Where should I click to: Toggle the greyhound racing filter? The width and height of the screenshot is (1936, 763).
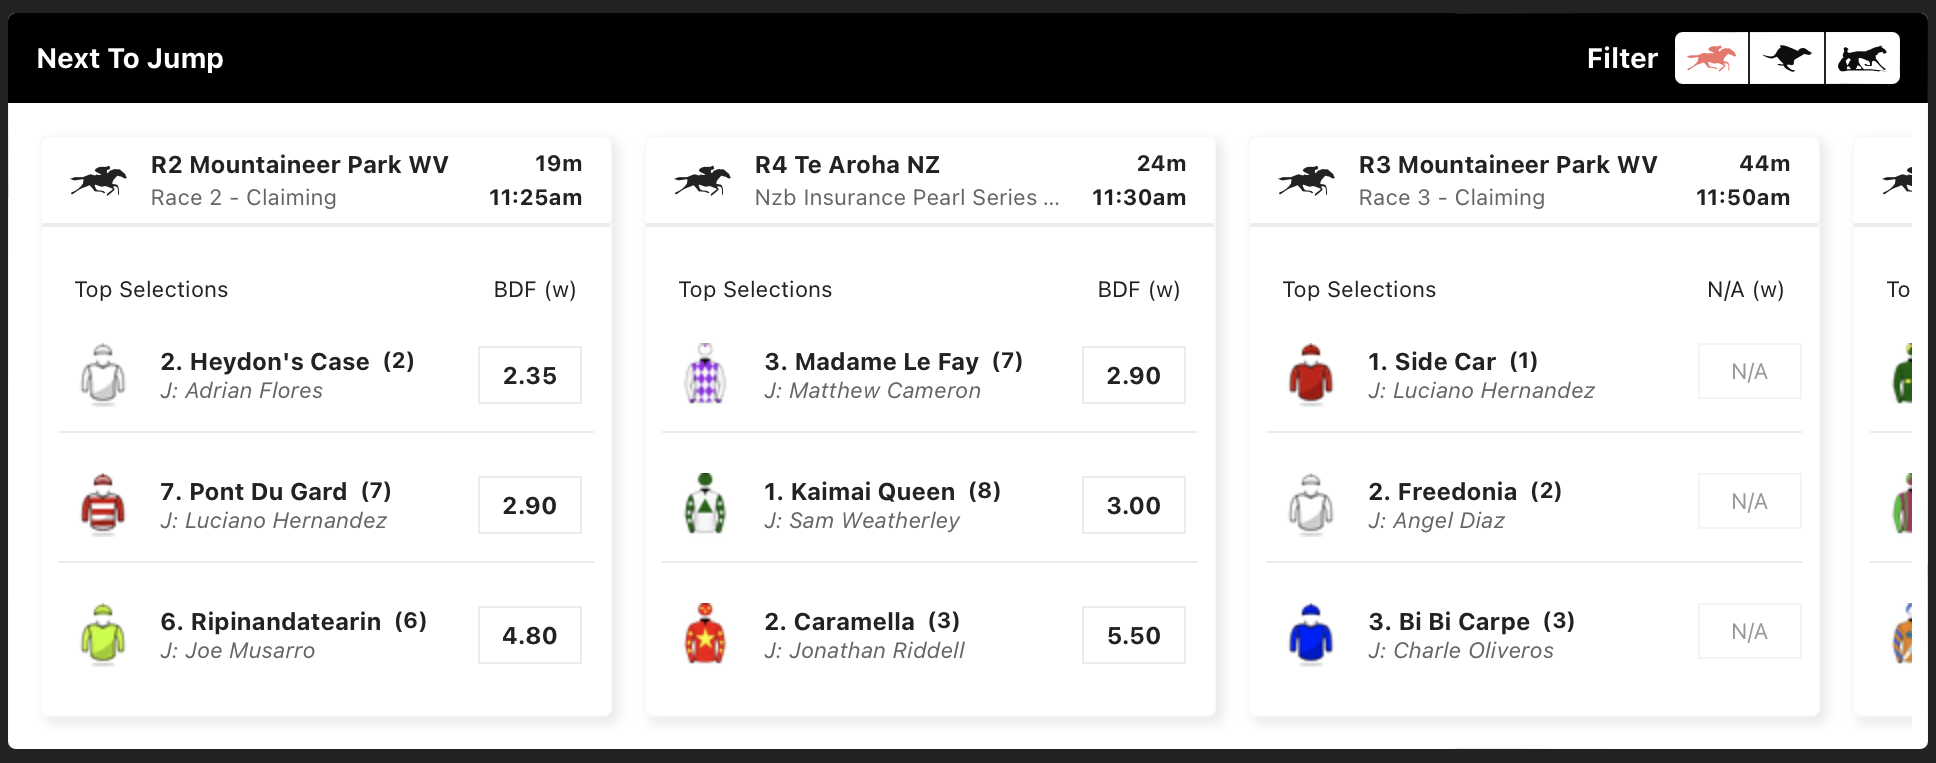[x=1787, y=58]
